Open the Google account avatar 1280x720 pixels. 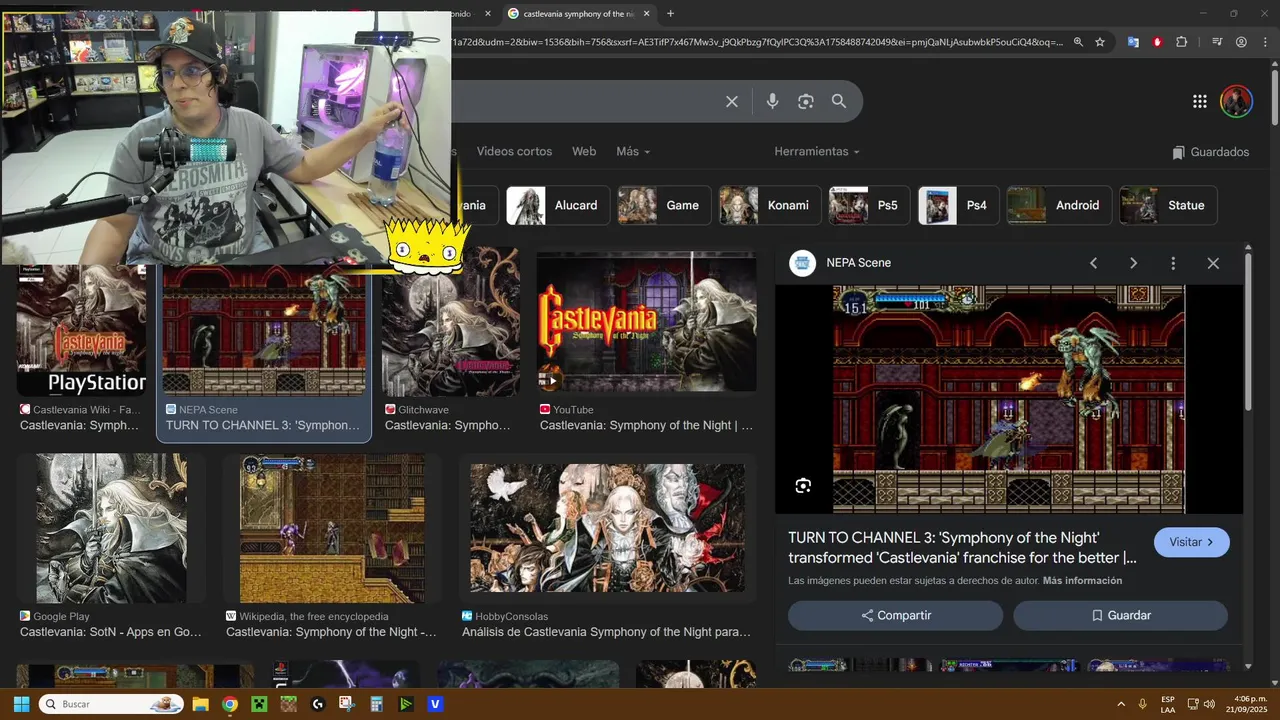[1236, 101]
